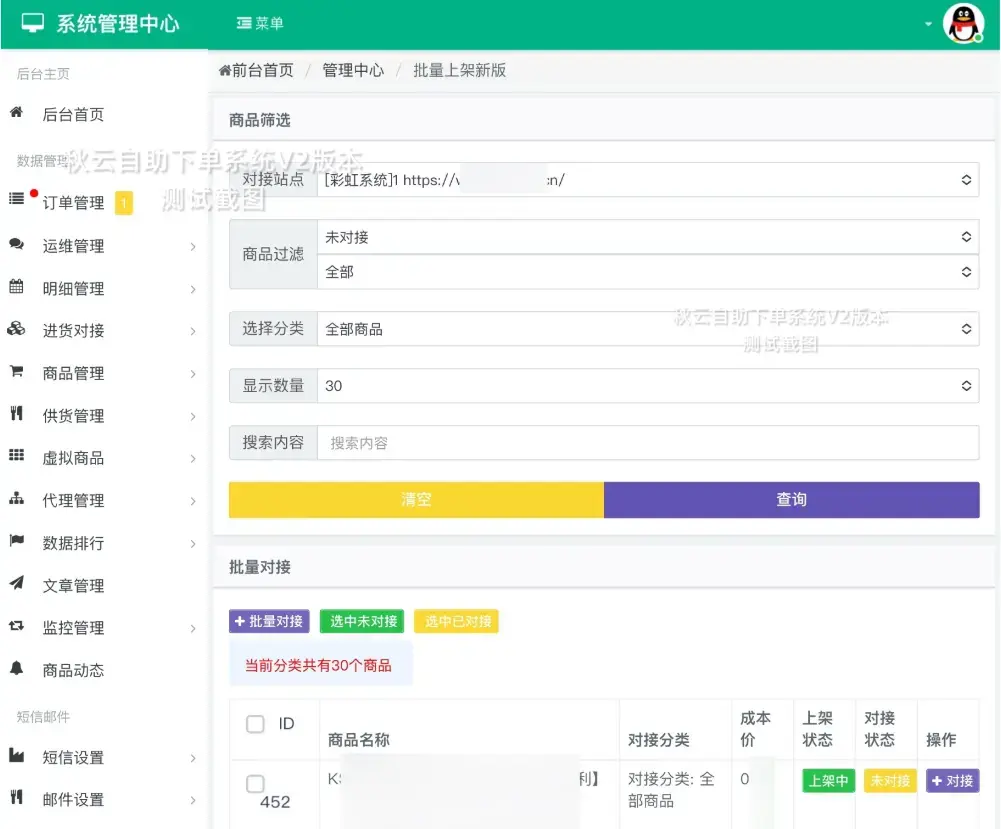The width and height of the screenshot is (1001, 829).
Task: Check the box for product row 452
Action: point(255,783)
